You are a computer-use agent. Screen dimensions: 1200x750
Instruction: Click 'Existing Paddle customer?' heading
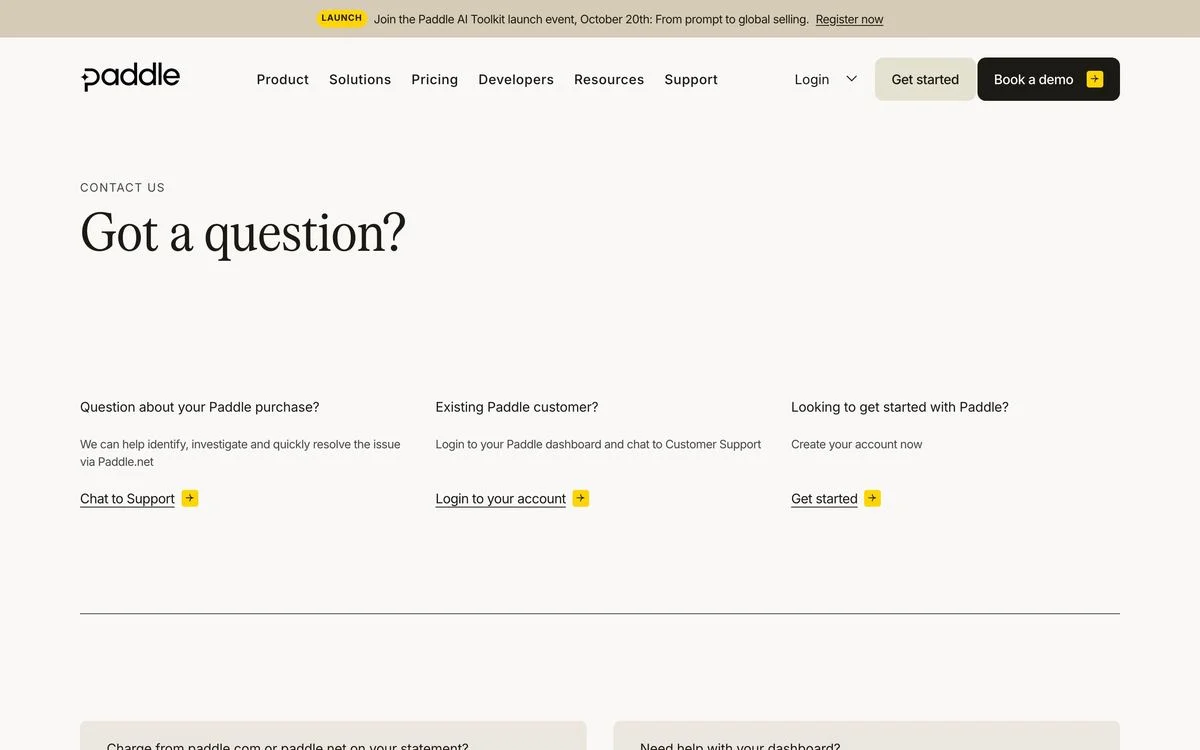(x=517, y=407)
